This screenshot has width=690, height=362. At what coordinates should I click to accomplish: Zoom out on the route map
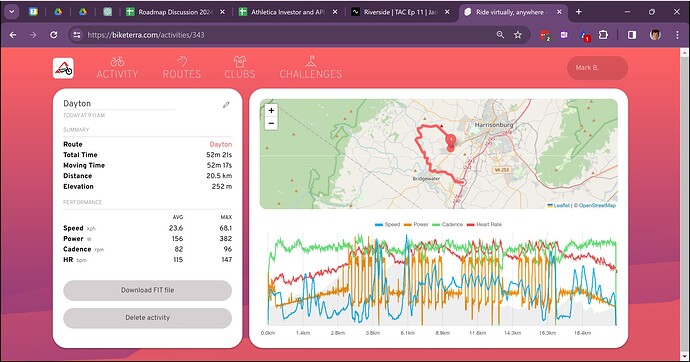(272, 124)
